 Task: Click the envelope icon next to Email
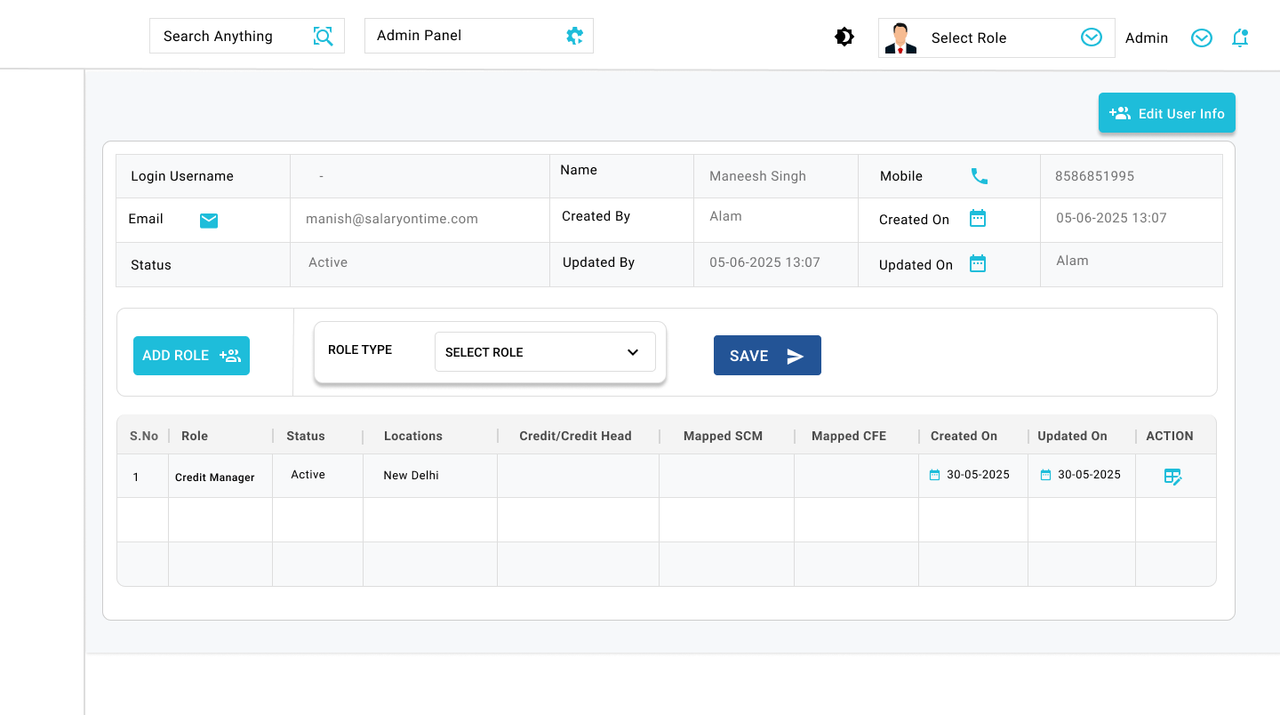click(x=208, y=219)
